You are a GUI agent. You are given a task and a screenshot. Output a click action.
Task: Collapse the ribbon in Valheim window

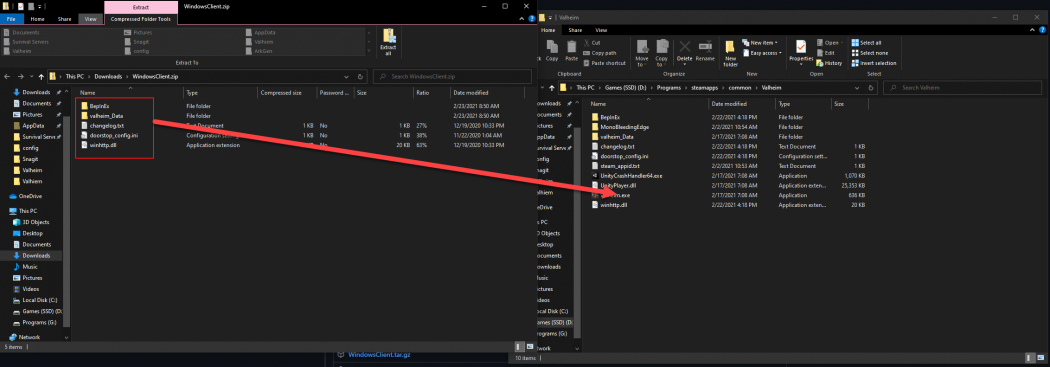tap(1033, 30)
